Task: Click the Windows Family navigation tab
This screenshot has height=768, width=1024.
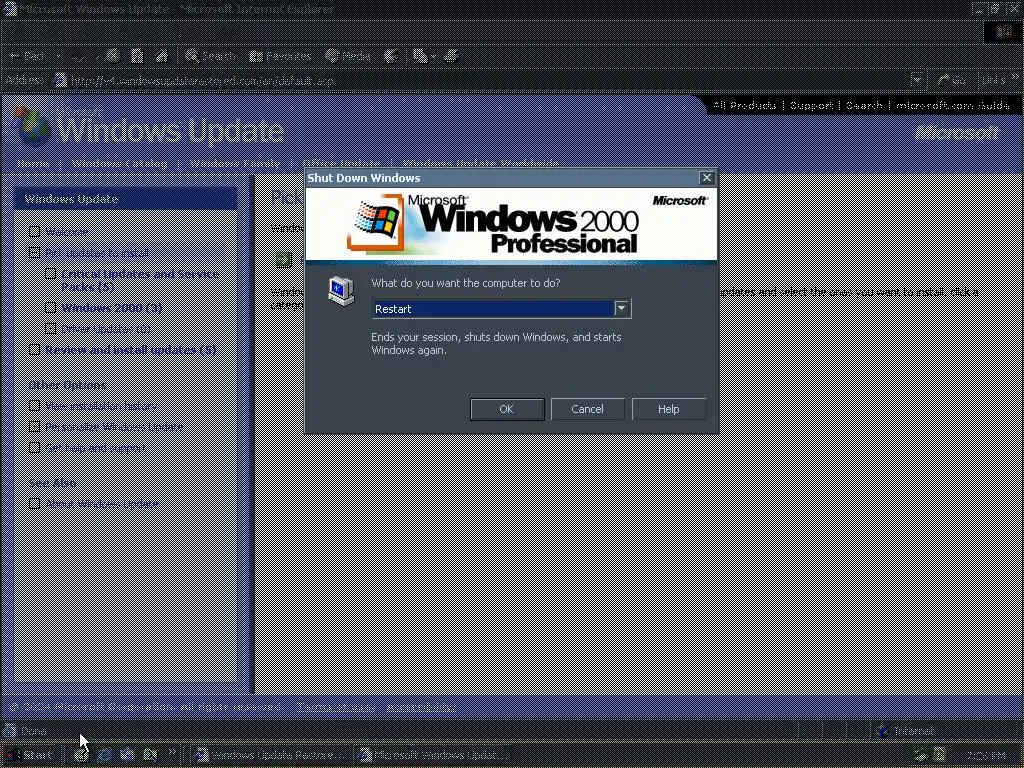Action: pos(235,163)
